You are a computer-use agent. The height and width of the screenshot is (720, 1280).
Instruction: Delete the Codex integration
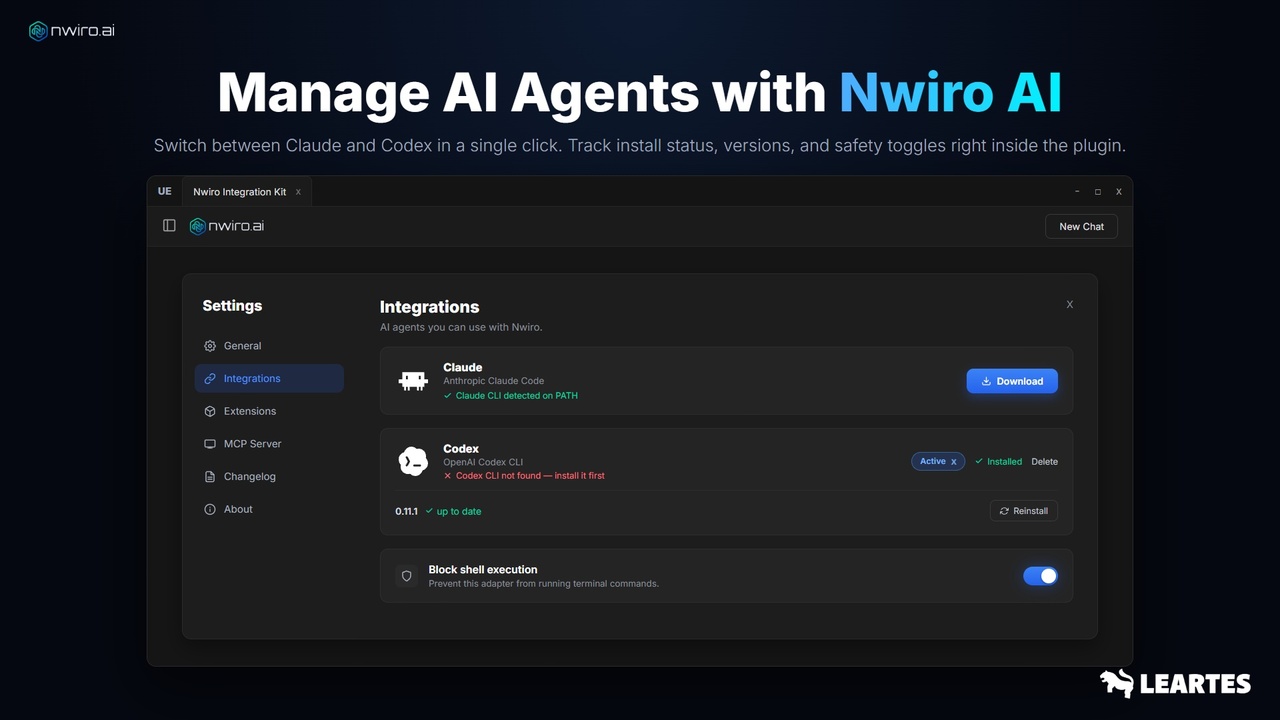[x=1044, y=462]
